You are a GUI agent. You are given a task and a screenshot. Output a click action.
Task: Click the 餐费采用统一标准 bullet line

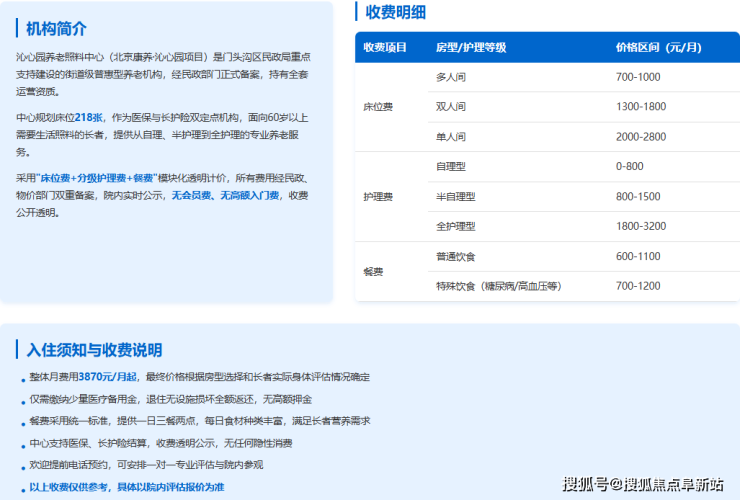pyautogui.click(x=200, y=421)
